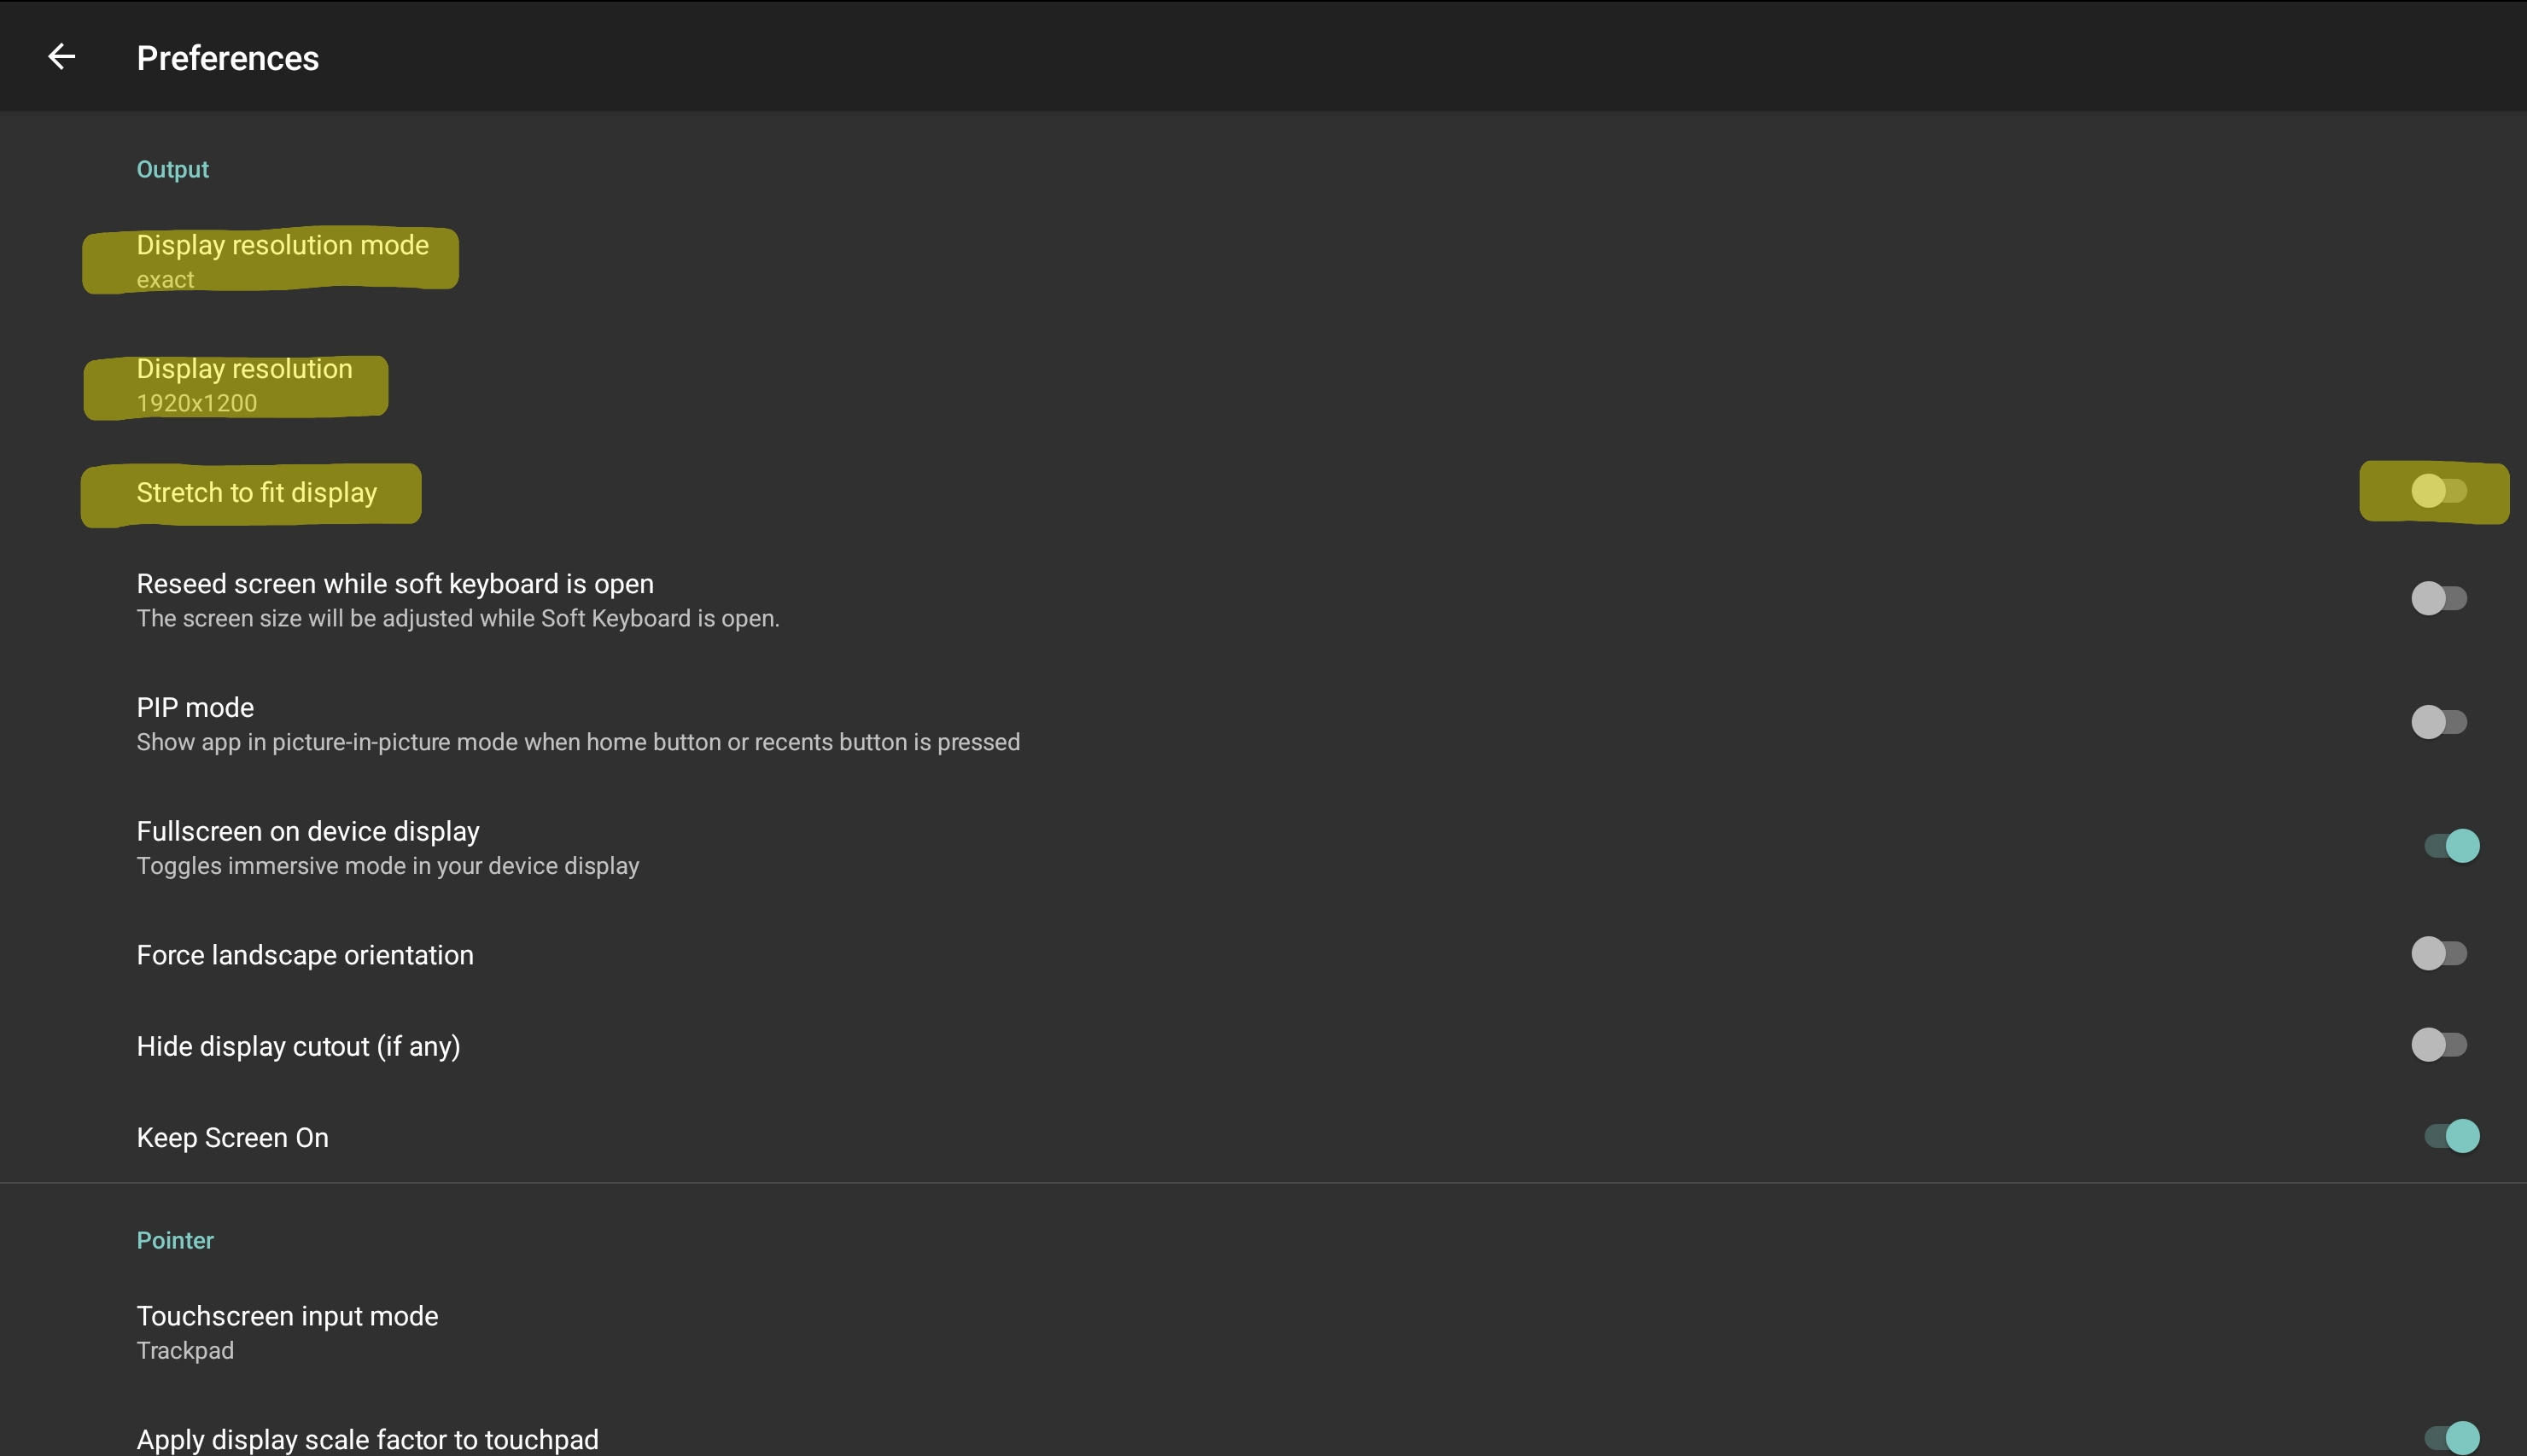The width and height of the screenshot is (2527, 1456).
Task: Click the PIP mode label
Action: 195,707
